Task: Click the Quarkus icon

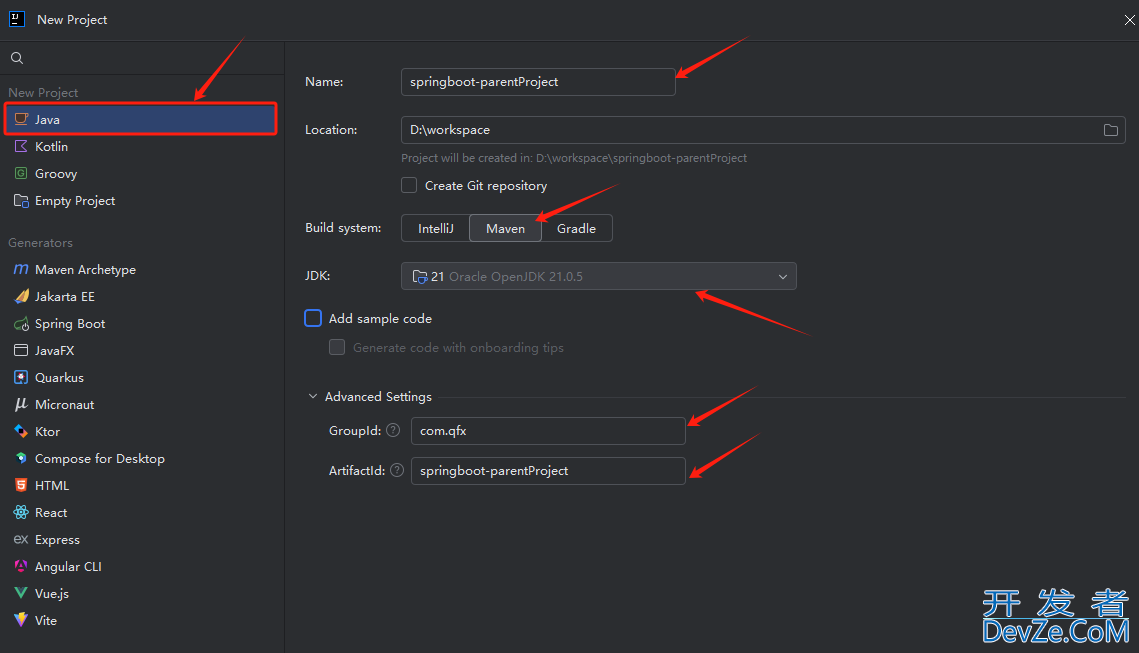Action: [21, 378]
